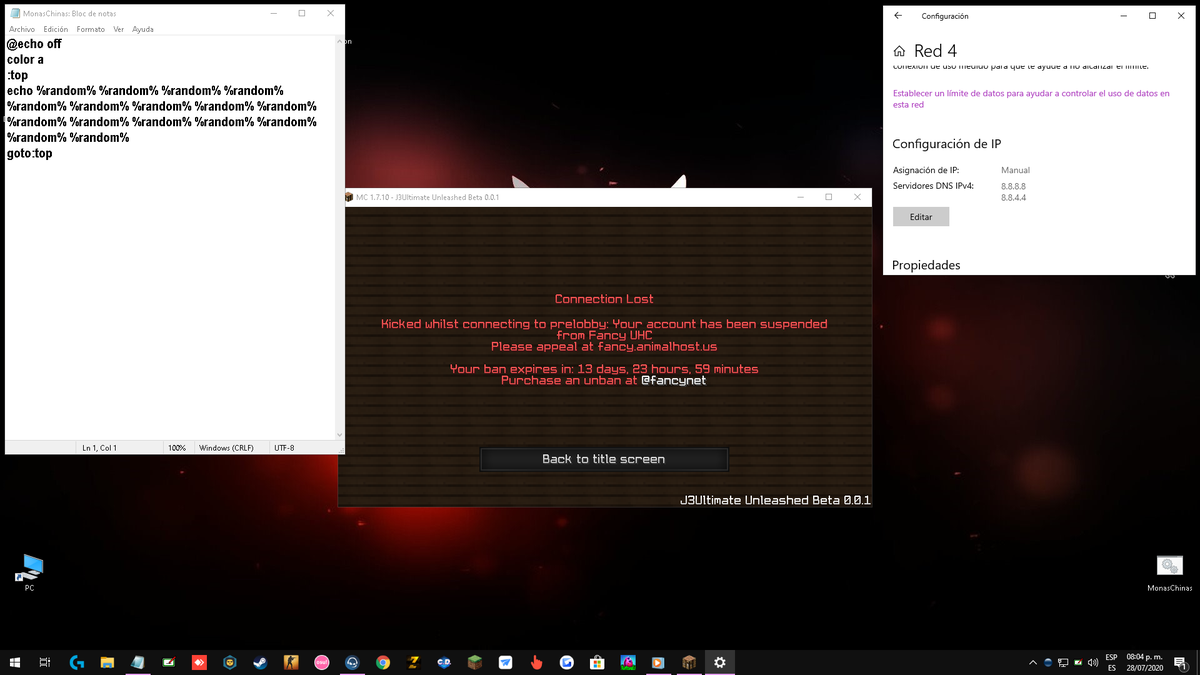
Task: Close the Configuración window
Action: tap(1181, 16)
